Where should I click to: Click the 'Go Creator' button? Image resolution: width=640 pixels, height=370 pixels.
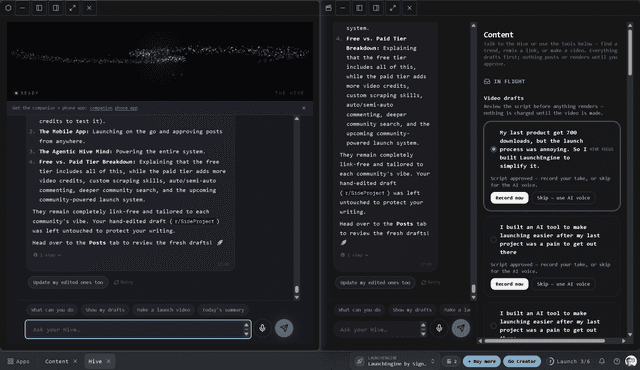coord(522,361)
